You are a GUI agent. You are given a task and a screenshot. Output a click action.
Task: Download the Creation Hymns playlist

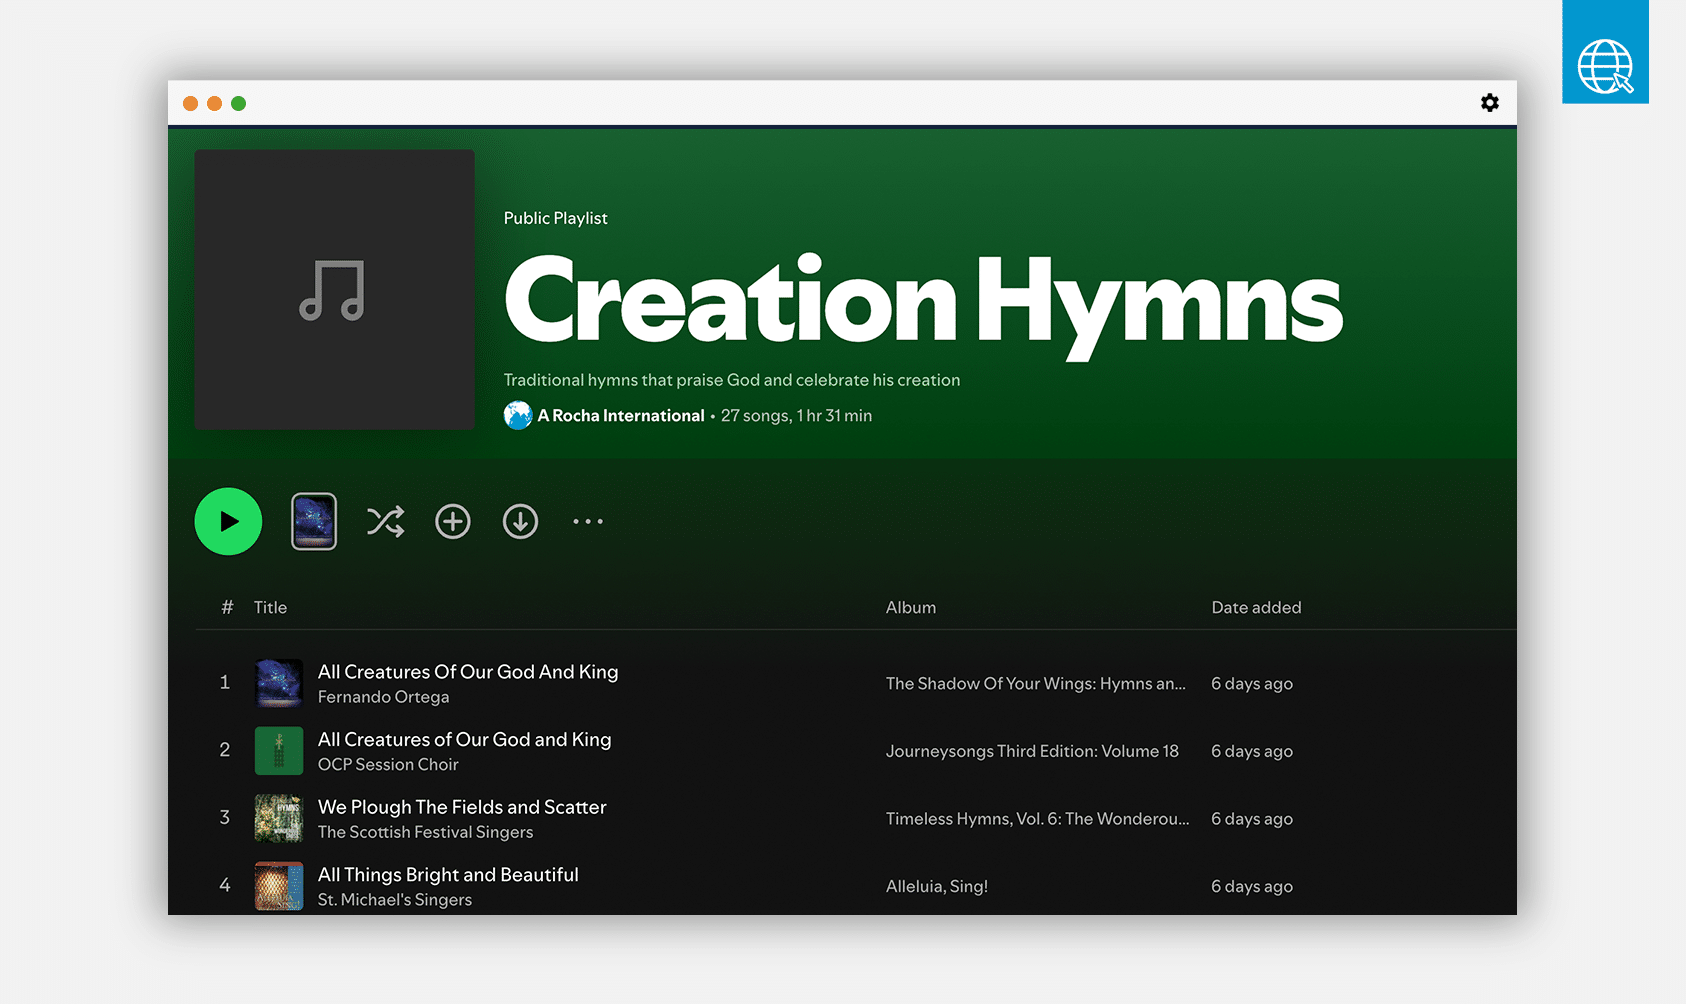pyautogui.click(x=520, y=521)
